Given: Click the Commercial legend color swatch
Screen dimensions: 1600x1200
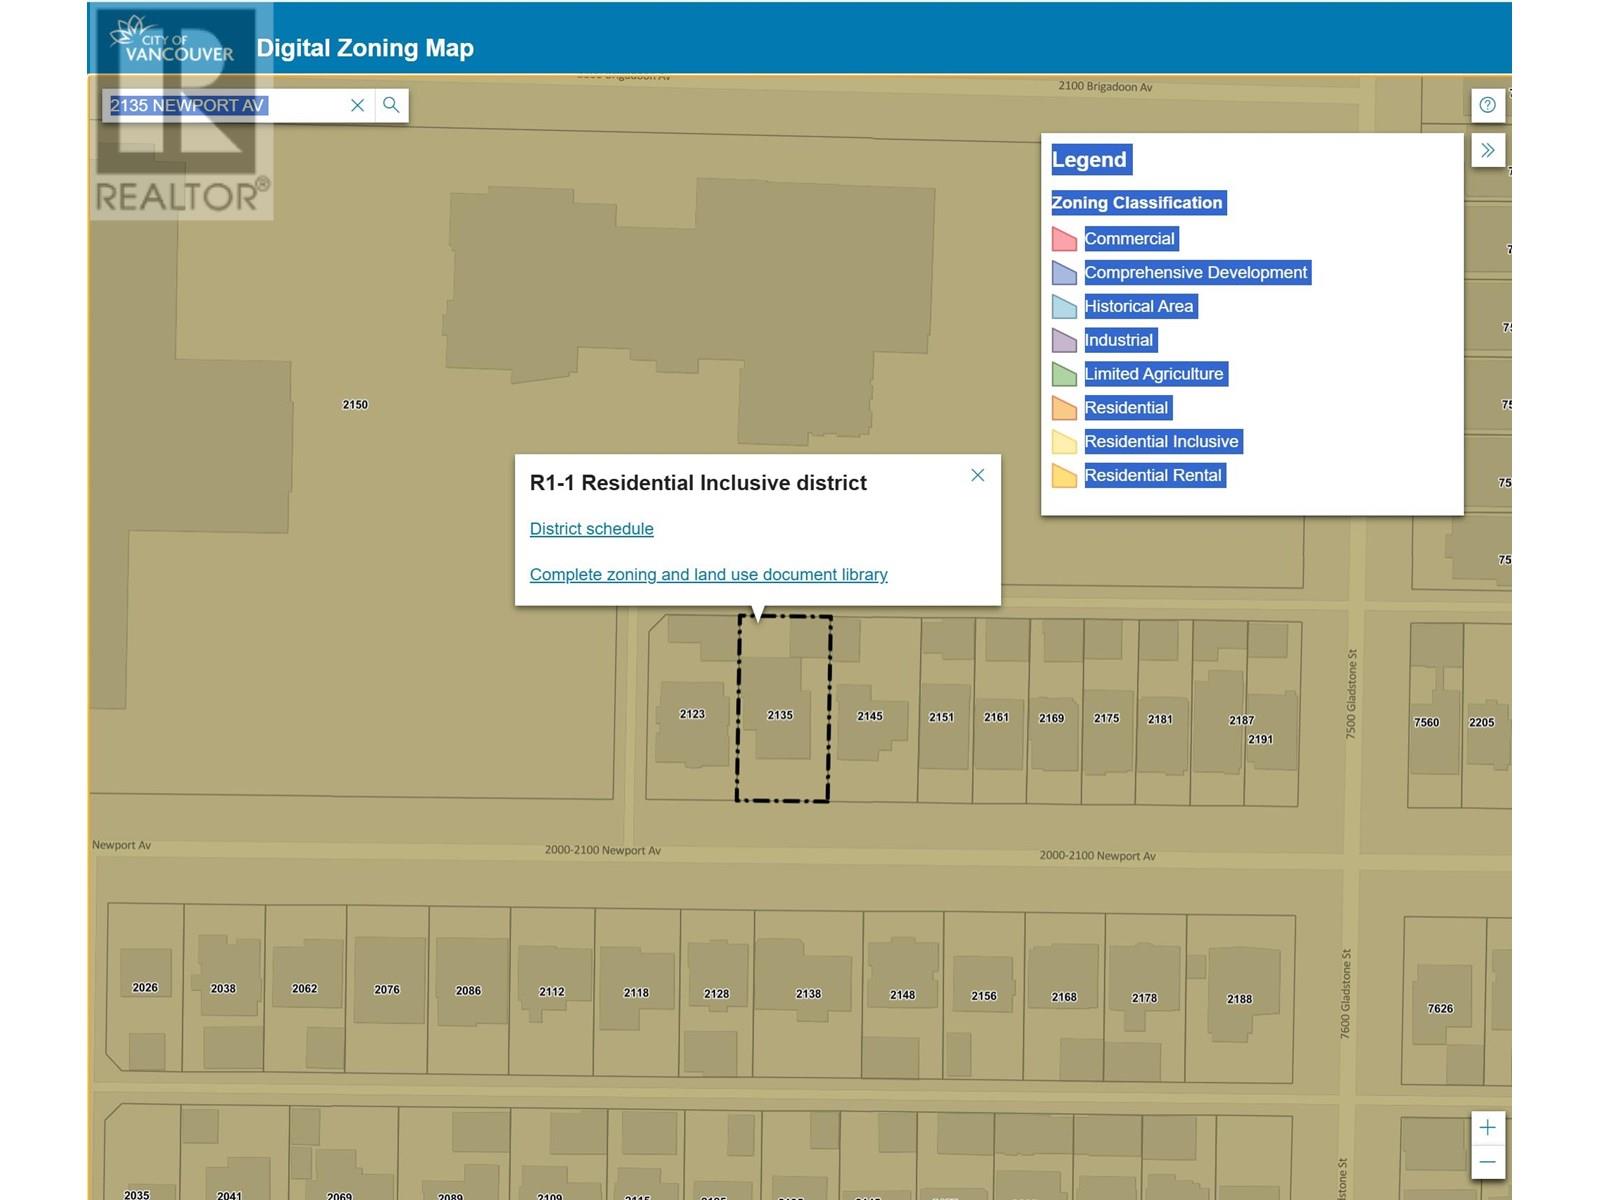Looking at the screenshot, I should [x=1064, y=239].
